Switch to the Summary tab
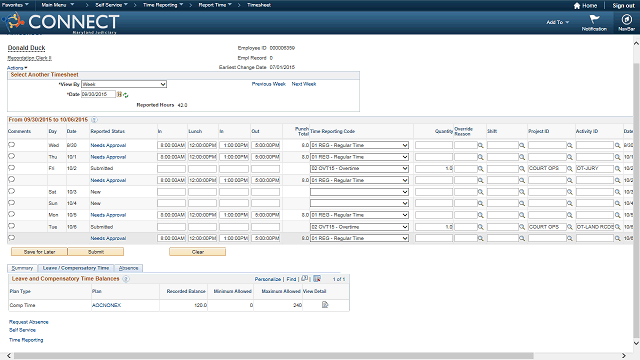 [22, 268]
